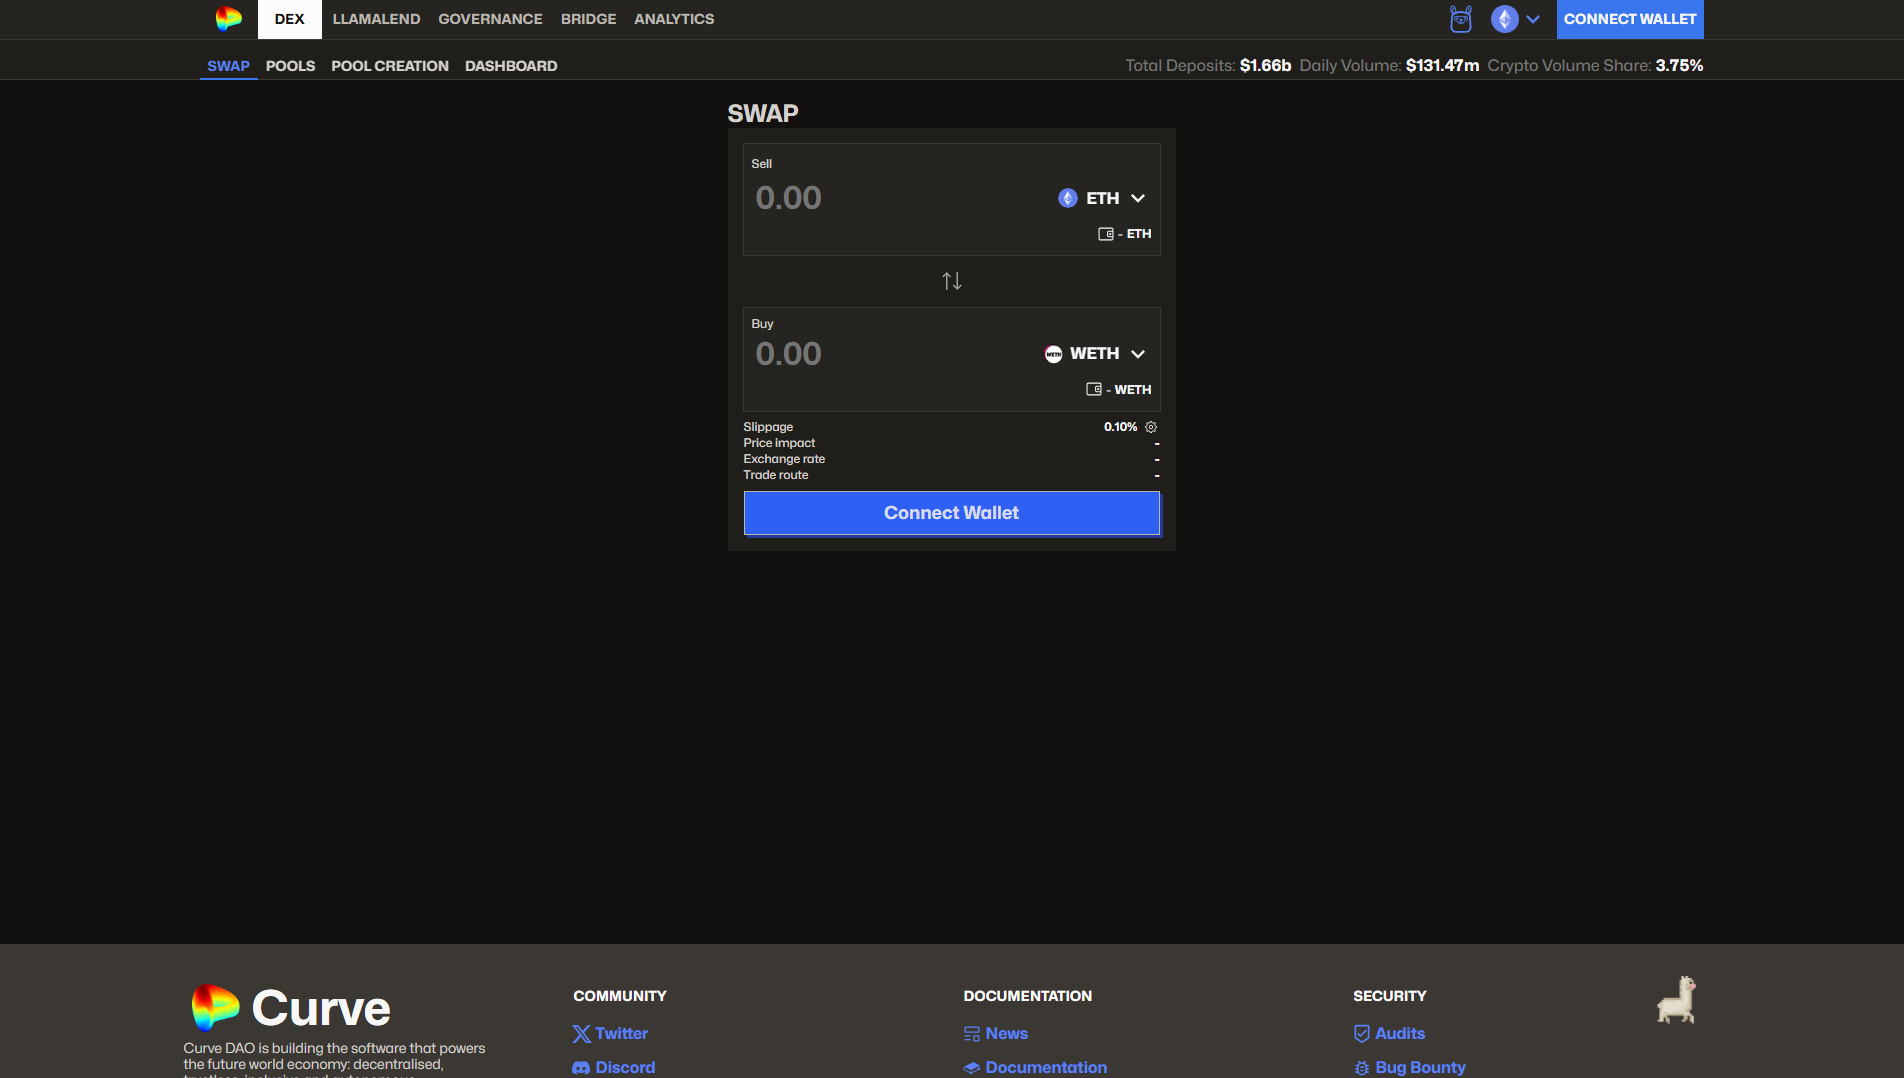Click the Crypto Volume Share 3.75% value
Viewport: 1904px width, 1078px height.
[1680, 66]
